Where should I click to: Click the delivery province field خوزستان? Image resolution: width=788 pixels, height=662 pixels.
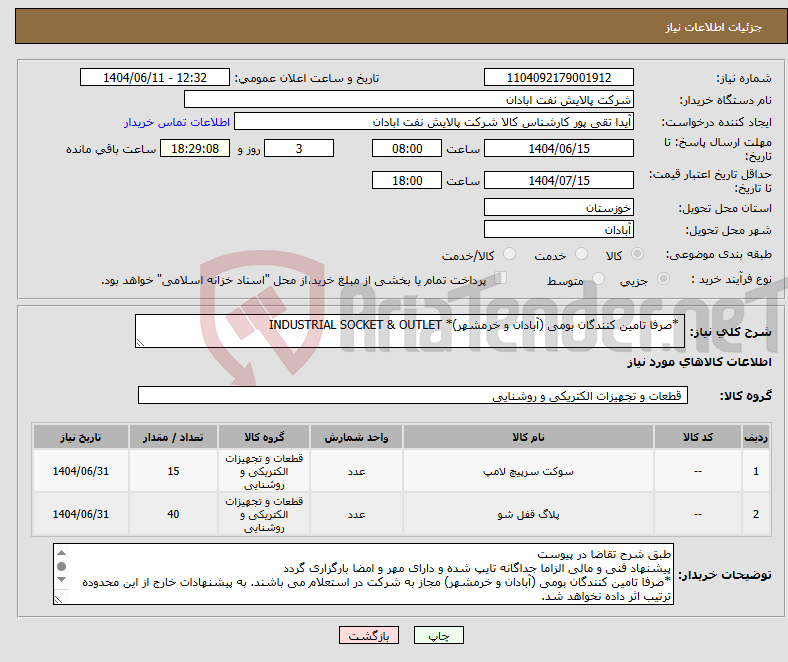click(559, 208)
